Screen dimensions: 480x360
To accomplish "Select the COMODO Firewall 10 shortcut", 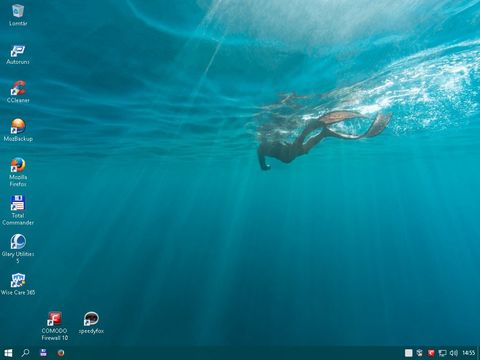I will (x=55, y=326).
